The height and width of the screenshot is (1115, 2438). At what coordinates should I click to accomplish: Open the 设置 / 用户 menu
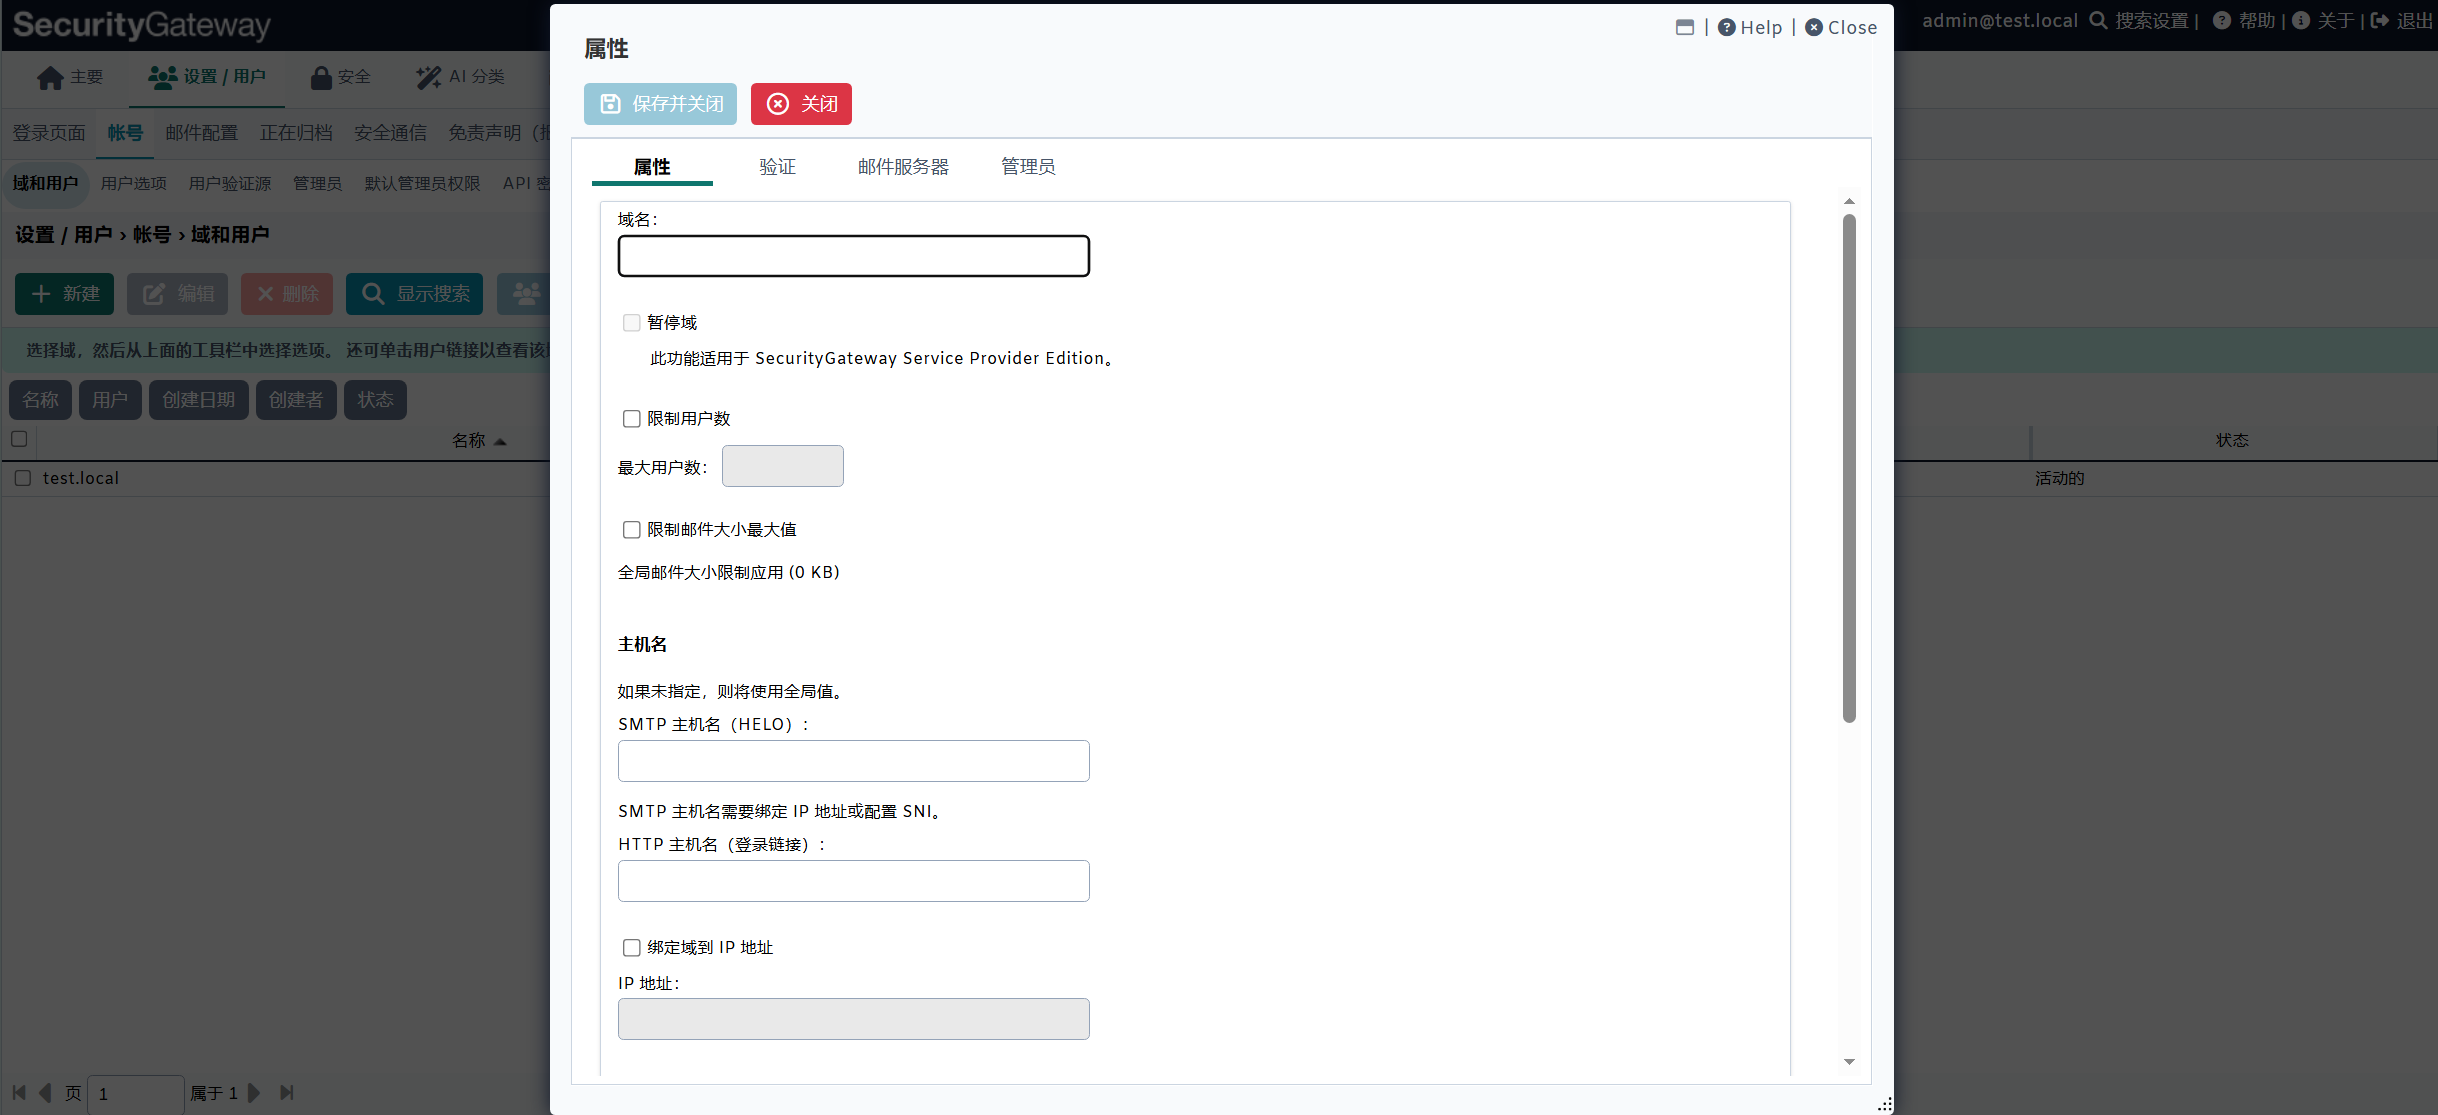coord(207,77)
